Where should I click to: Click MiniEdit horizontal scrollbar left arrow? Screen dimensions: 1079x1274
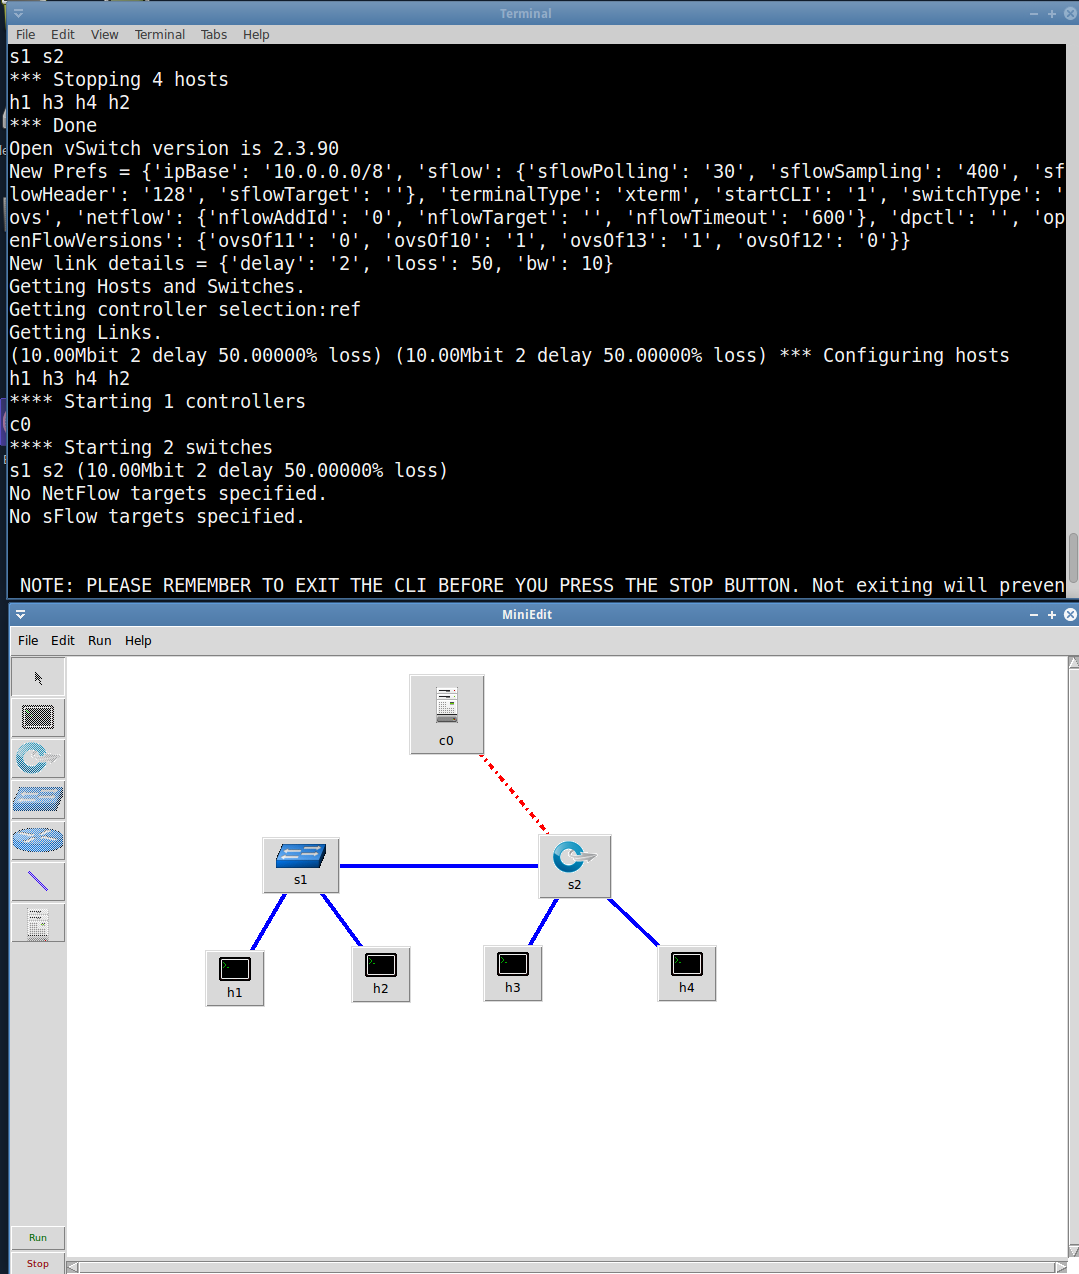(x=72, y=1267)
